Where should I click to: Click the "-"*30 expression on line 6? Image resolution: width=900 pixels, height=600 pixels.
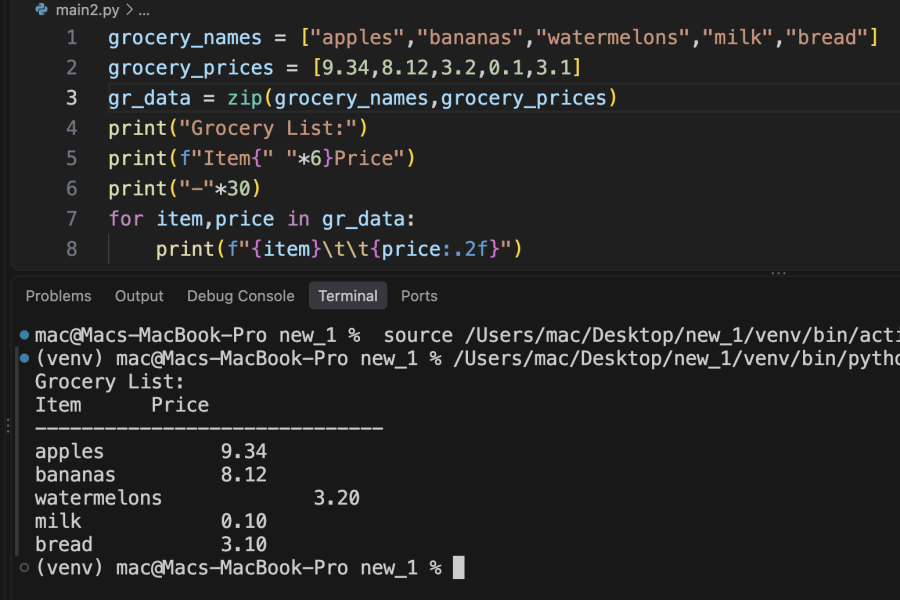(215, 188)
